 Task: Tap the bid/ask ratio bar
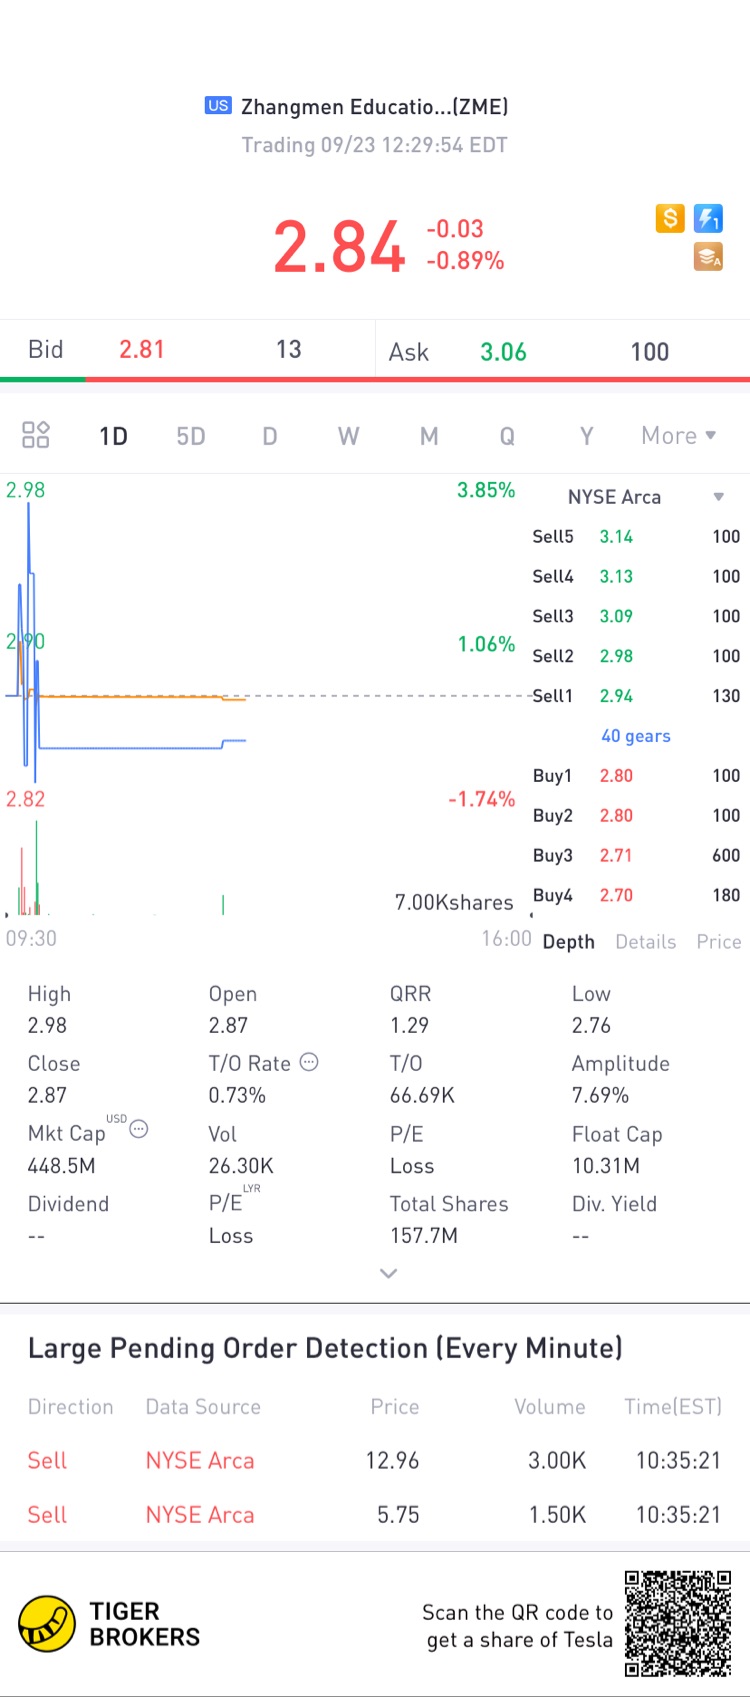(x=375, y=380)
